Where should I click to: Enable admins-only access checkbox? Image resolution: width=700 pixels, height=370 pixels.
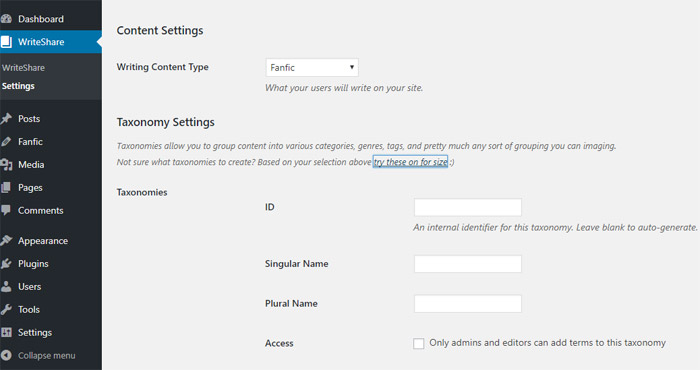[418, 343]
